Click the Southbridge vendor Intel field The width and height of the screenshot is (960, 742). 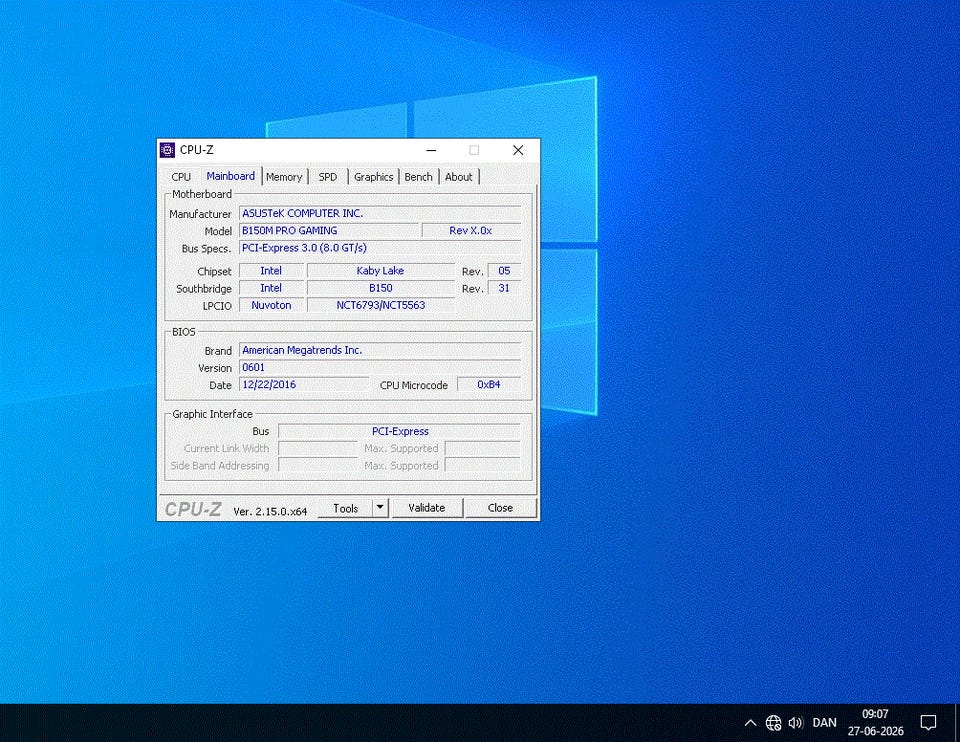(x=271, y=288)
